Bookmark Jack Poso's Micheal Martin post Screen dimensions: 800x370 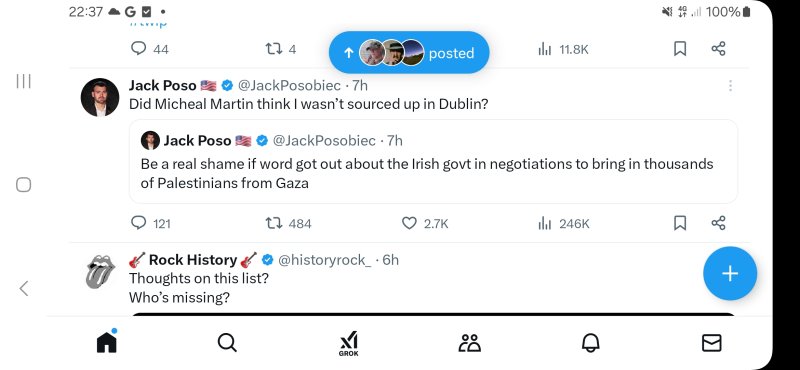pyautogui.click(x=680, y=223)
